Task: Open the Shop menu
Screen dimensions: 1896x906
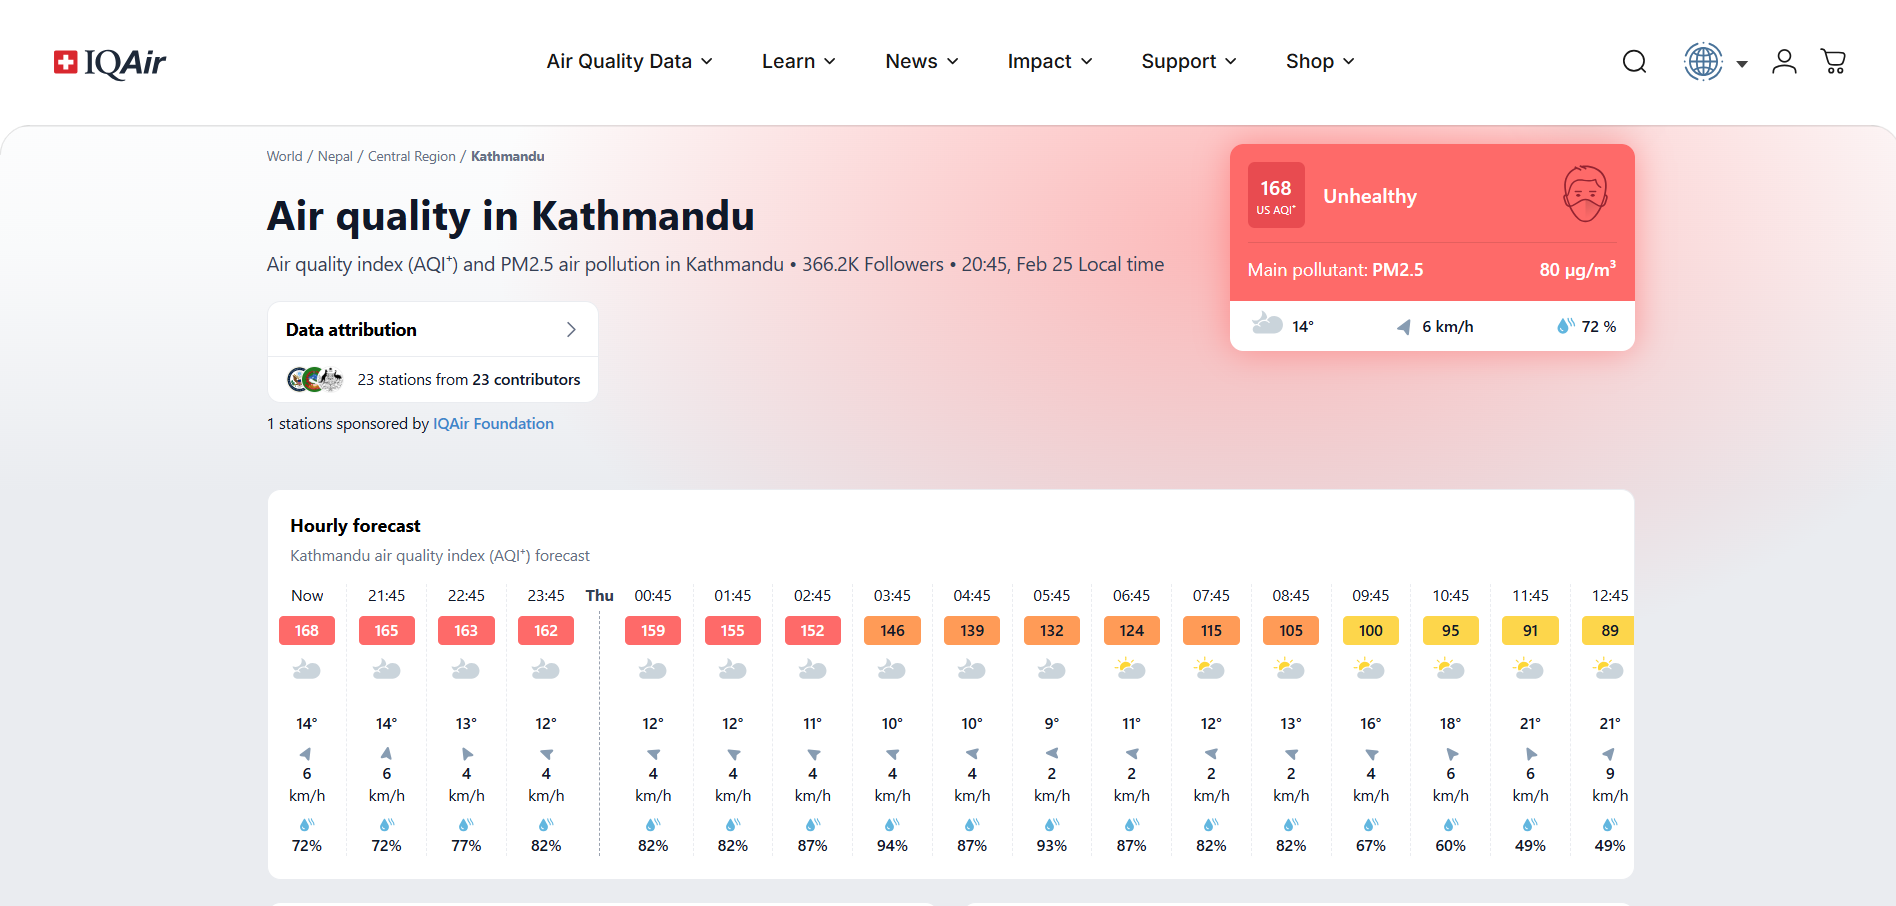Action: tap(1319, 62)
